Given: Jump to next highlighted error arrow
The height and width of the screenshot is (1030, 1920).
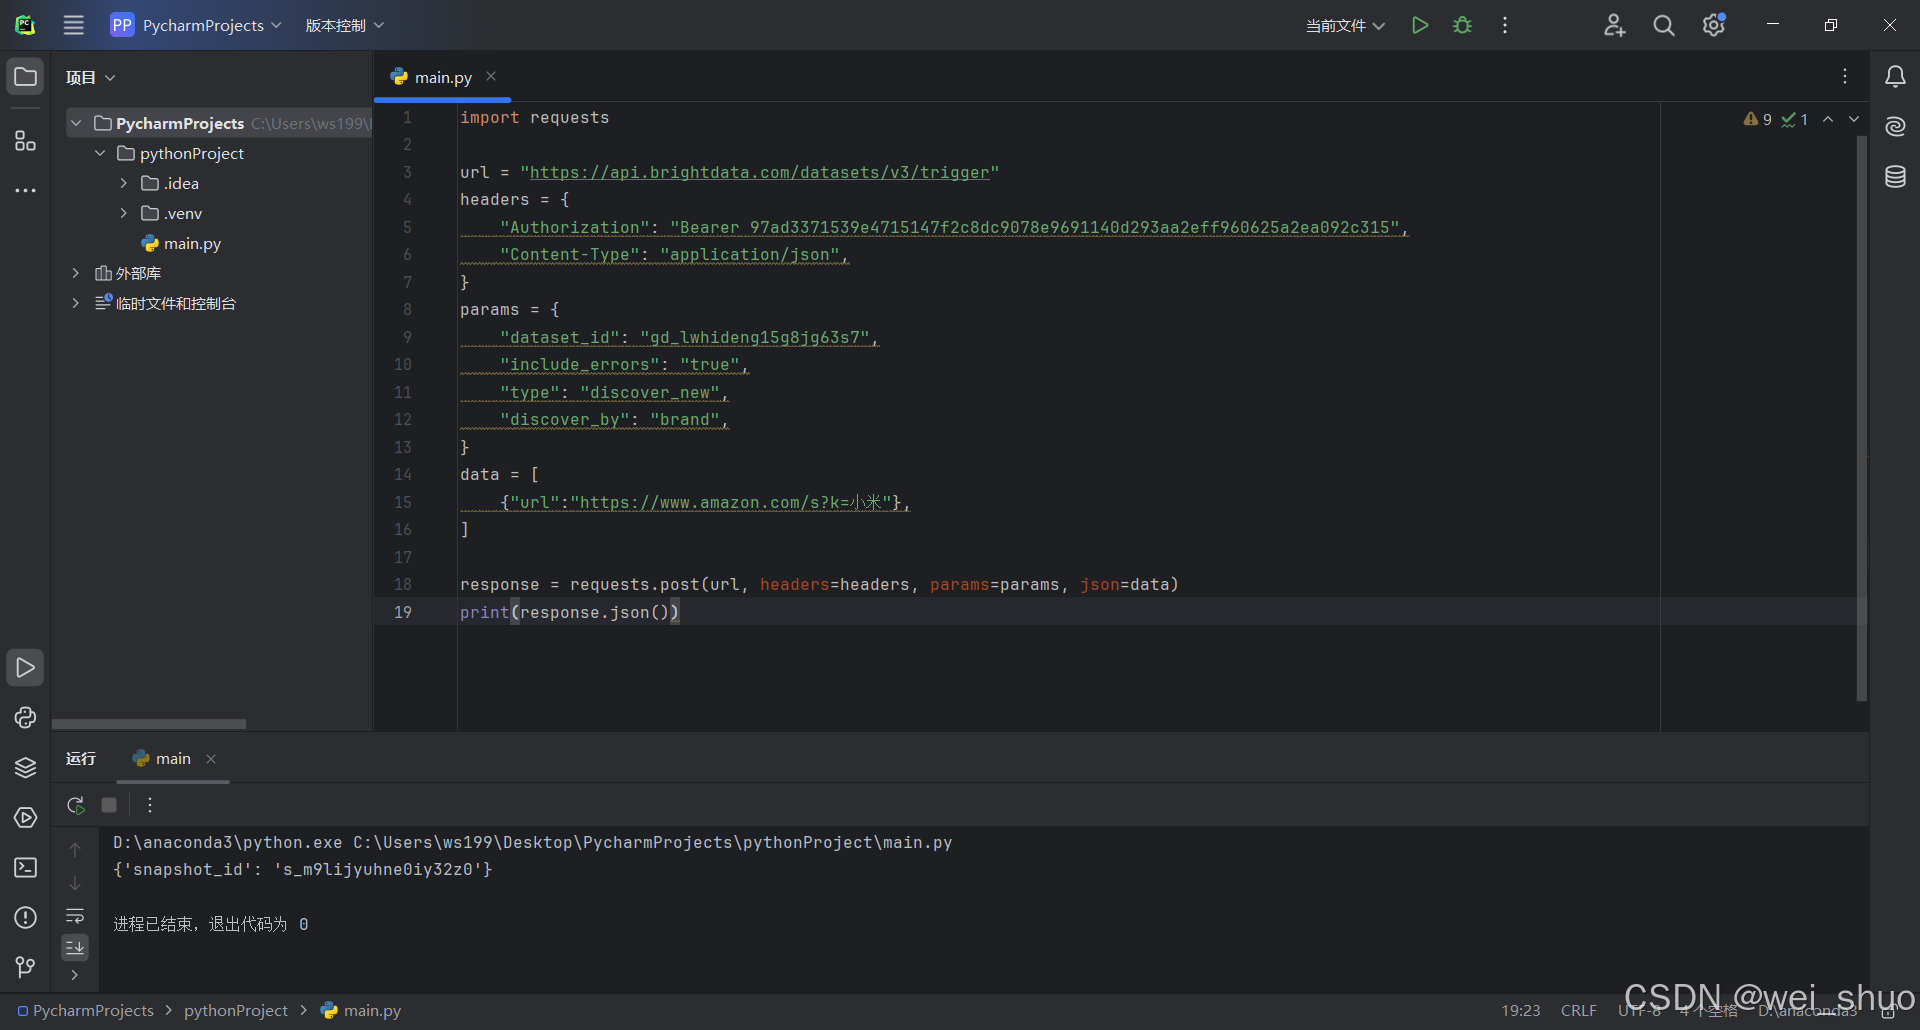Looking at the screenshot, I should pos(1854,119).
